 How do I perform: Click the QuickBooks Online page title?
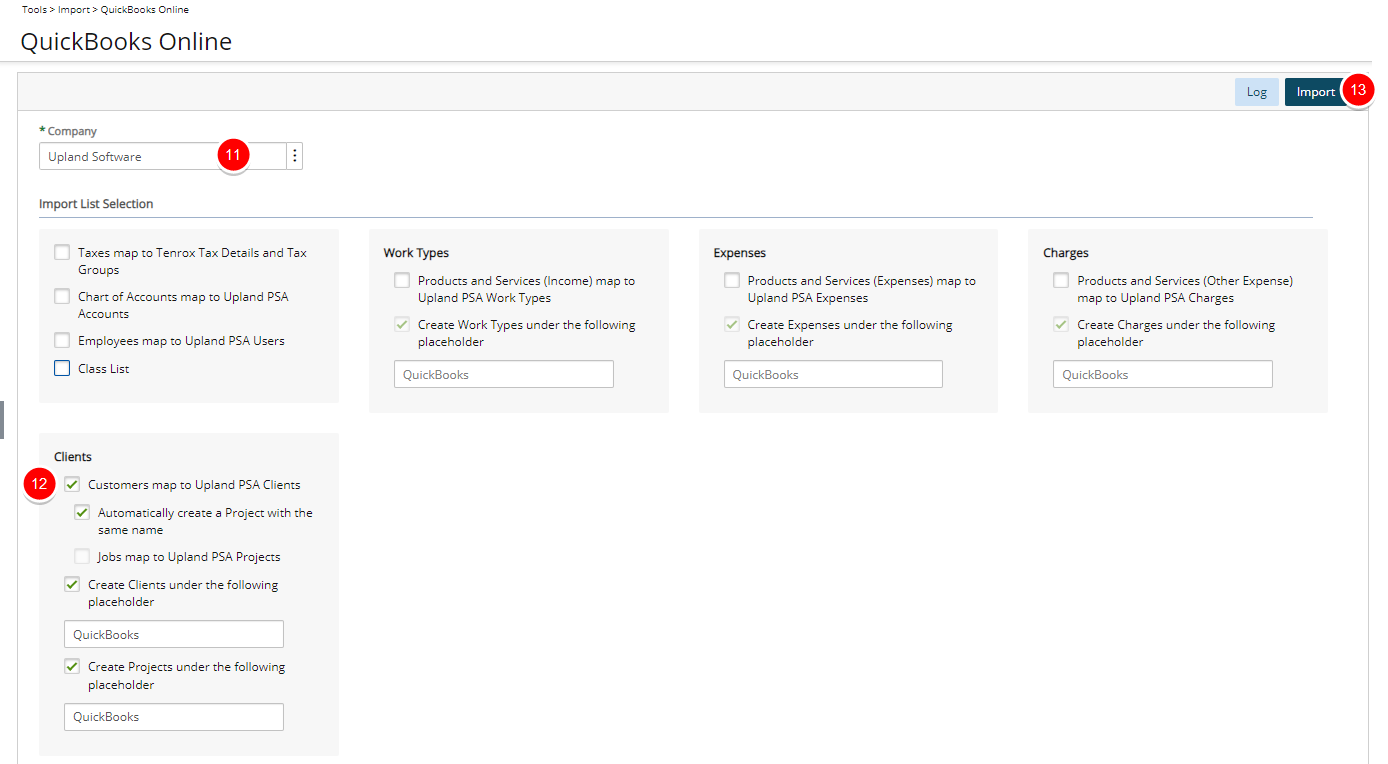(126, 42)
